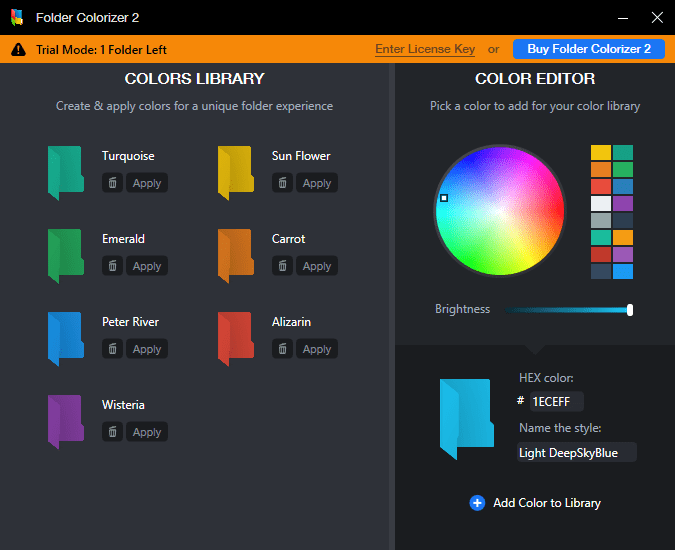
Task: Click the Folder Colorizer 2 app logo
Action: (17, 17)
